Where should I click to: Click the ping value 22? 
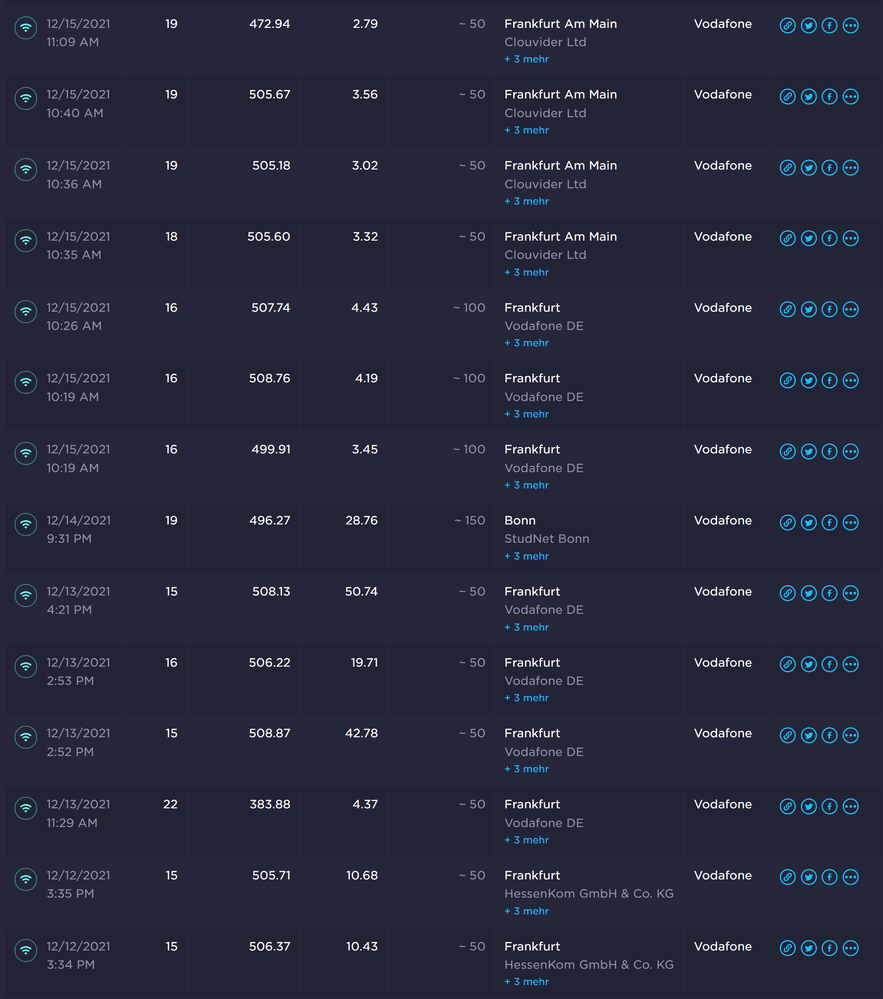coord(170,805)
